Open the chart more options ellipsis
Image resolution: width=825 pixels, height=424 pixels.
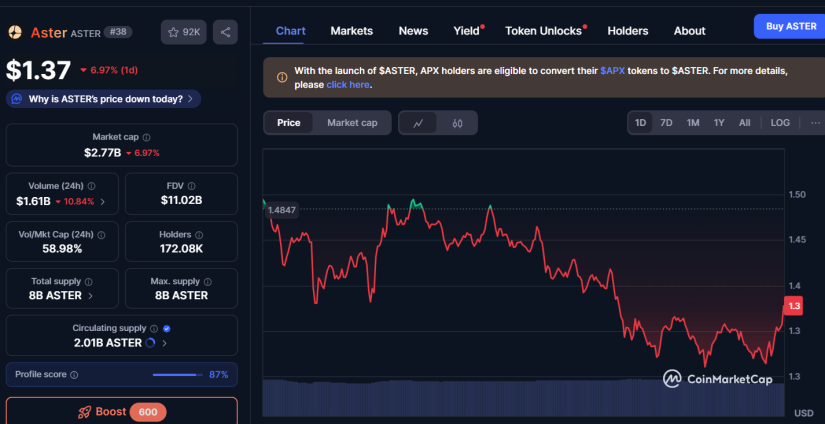click(x=815, y=123)
